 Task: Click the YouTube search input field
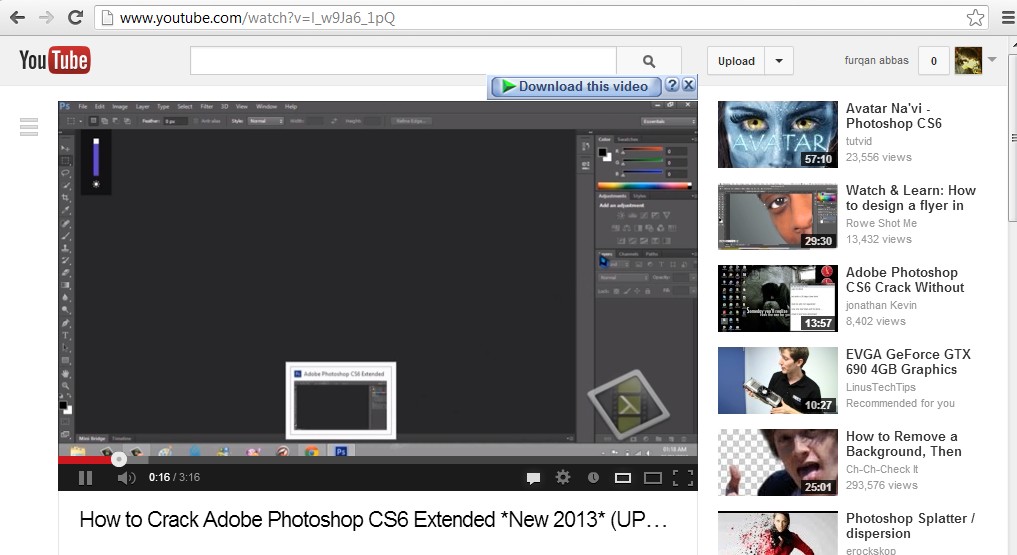tap(403, 61)
